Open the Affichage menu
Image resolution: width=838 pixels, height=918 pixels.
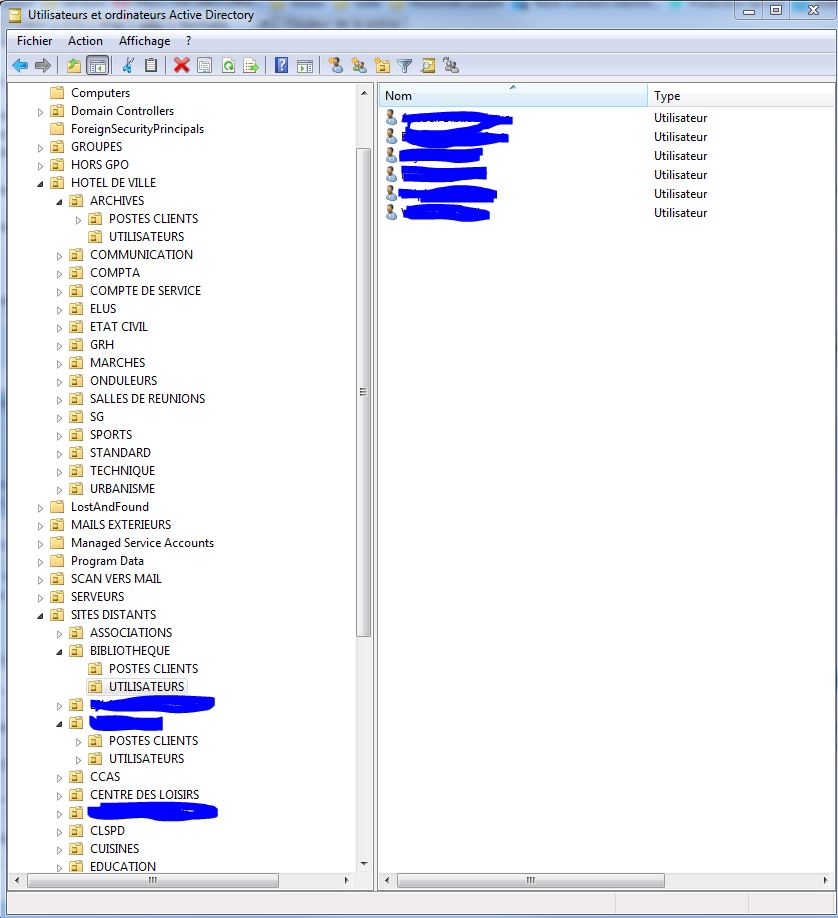pos(145,41)
